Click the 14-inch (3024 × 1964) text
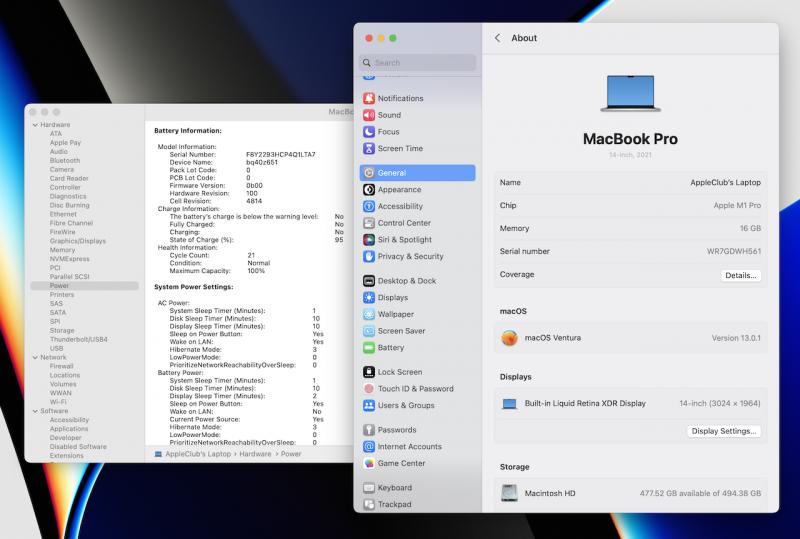Viewport: 800px width, 539px height. tap(719, 403)
